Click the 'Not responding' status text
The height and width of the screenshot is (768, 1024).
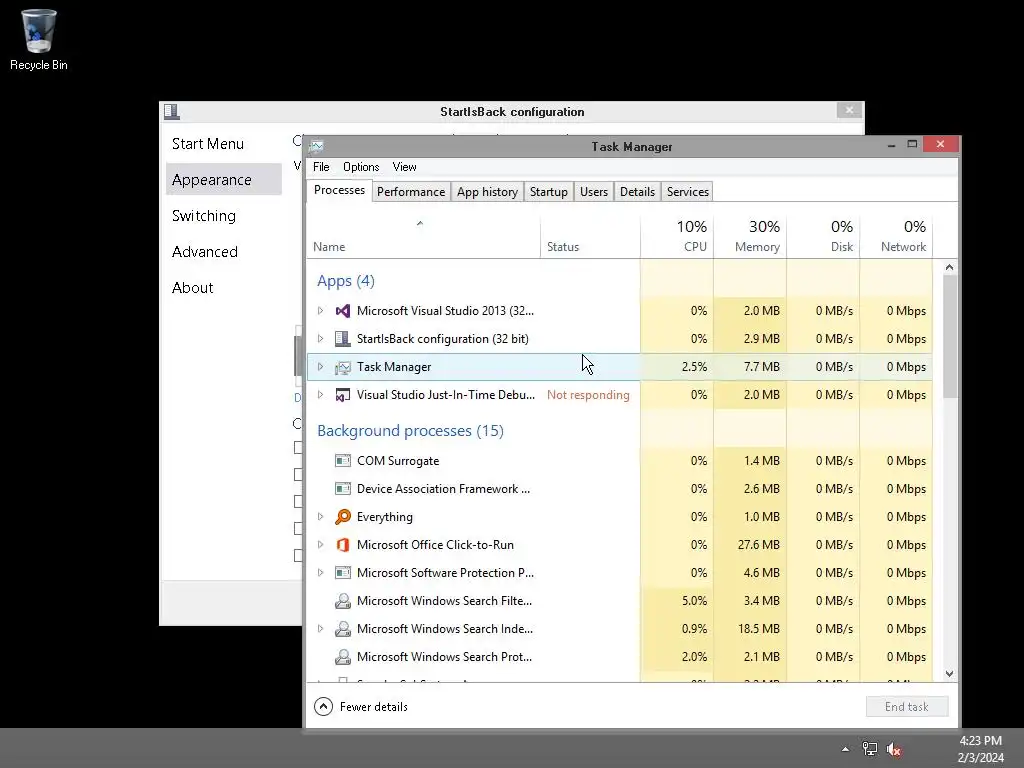point(588,395)
